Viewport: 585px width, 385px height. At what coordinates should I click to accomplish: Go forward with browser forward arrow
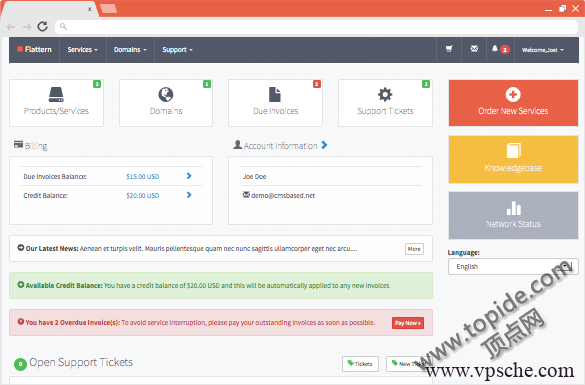(27, 27)
